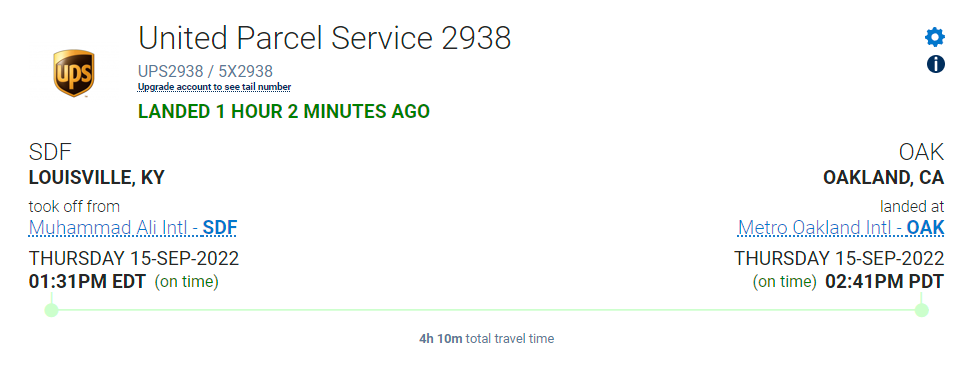The height and width of the screenshot is (367, 955).
Task: Click the 4h 10m total travel time text
Action: click(x=487, y=338)
